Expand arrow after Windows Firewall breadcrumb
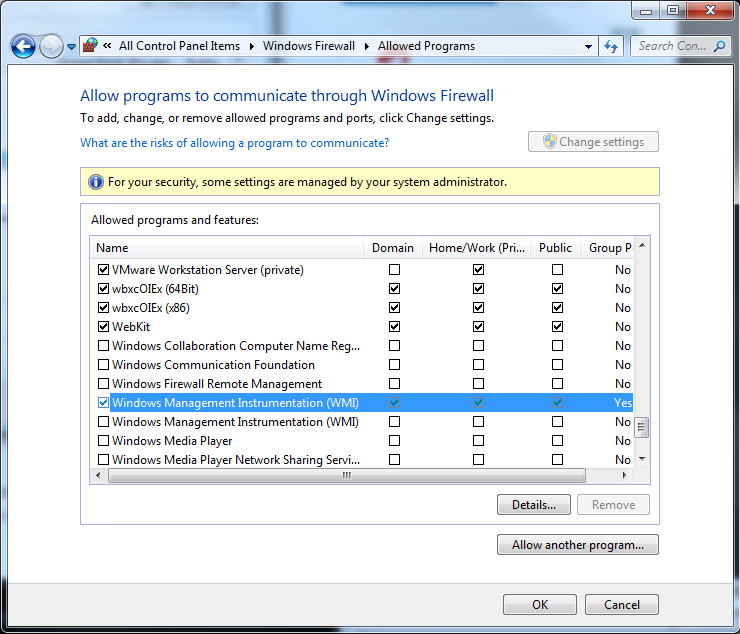Screen dimensions: 740x634 (366, 46)
